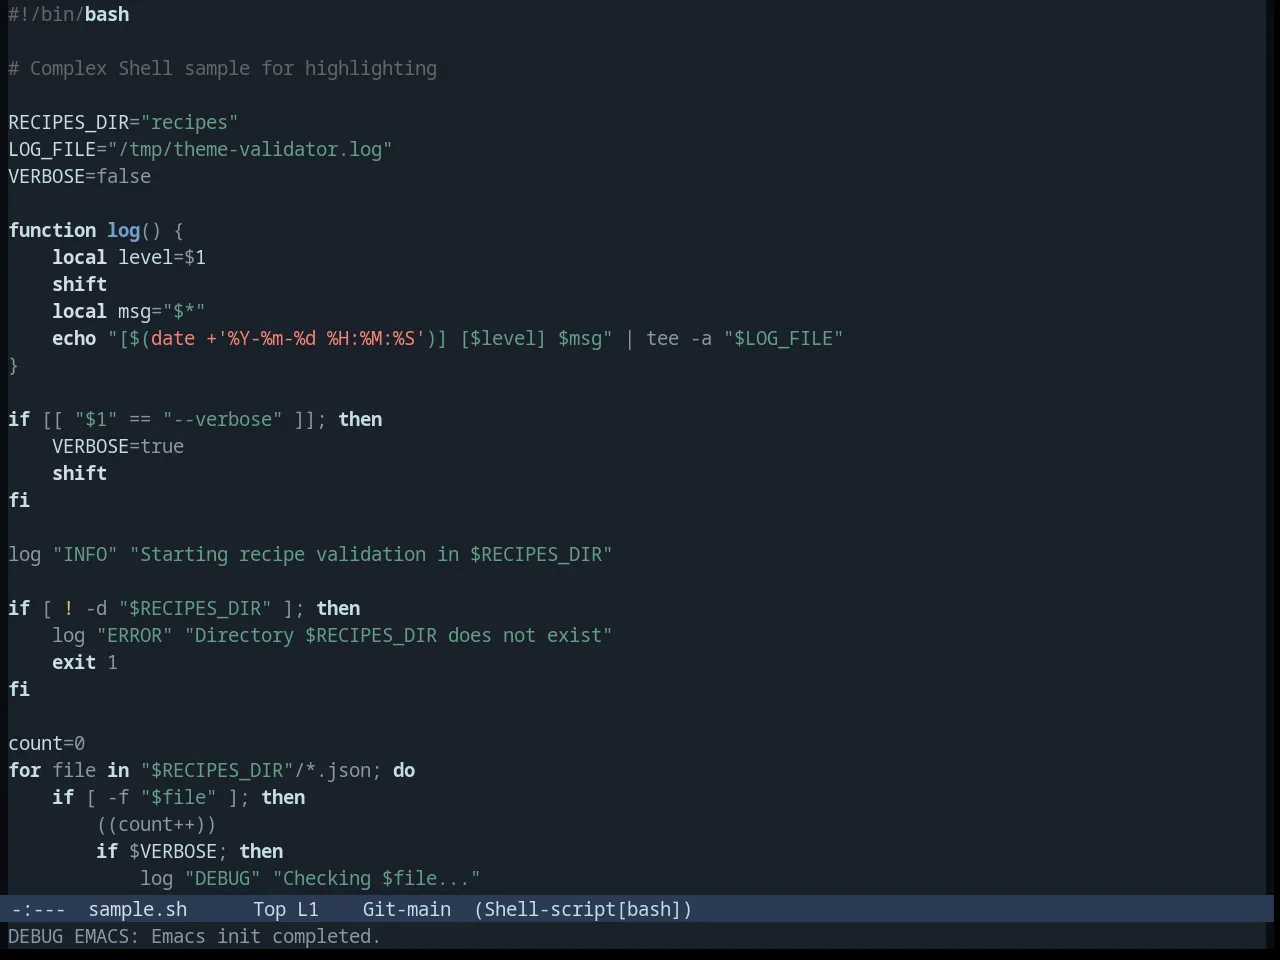Click the function log() definition
The width and height of the screenshot is (1280, 960).
(x=96, y=230)
